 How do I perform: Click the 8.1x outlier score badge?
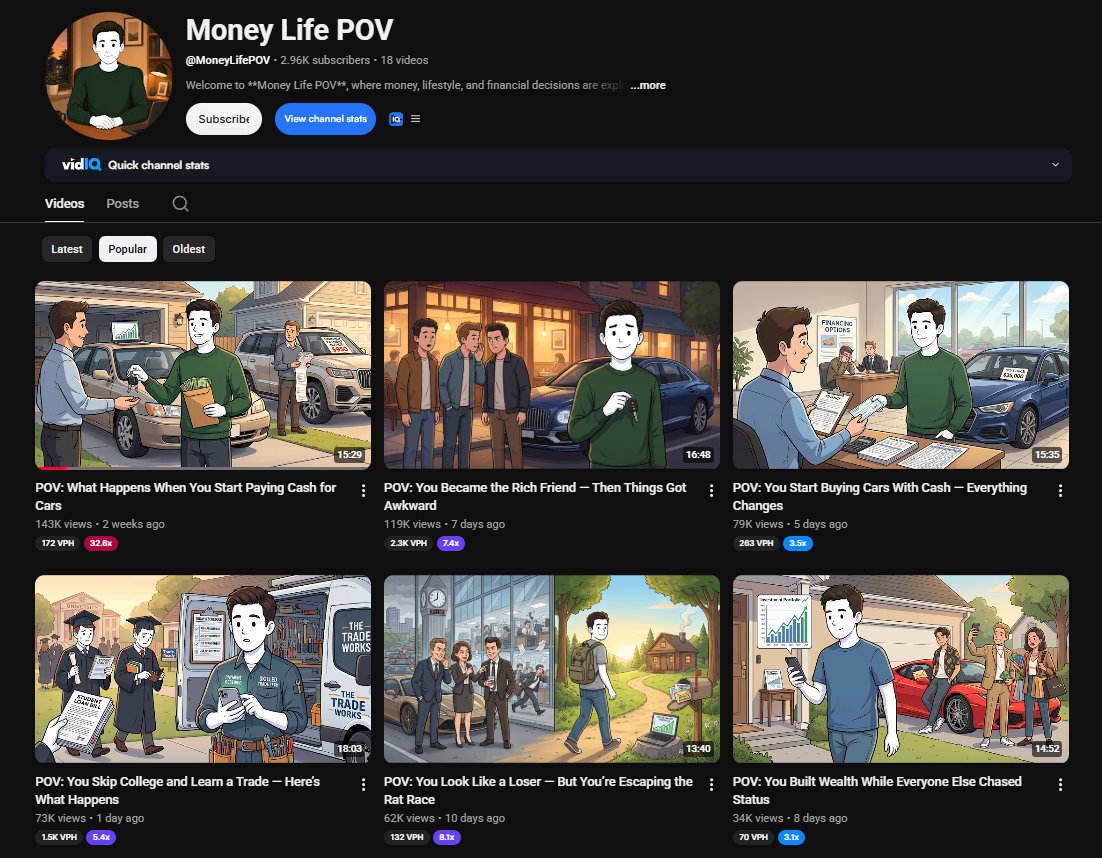point(447,837)
